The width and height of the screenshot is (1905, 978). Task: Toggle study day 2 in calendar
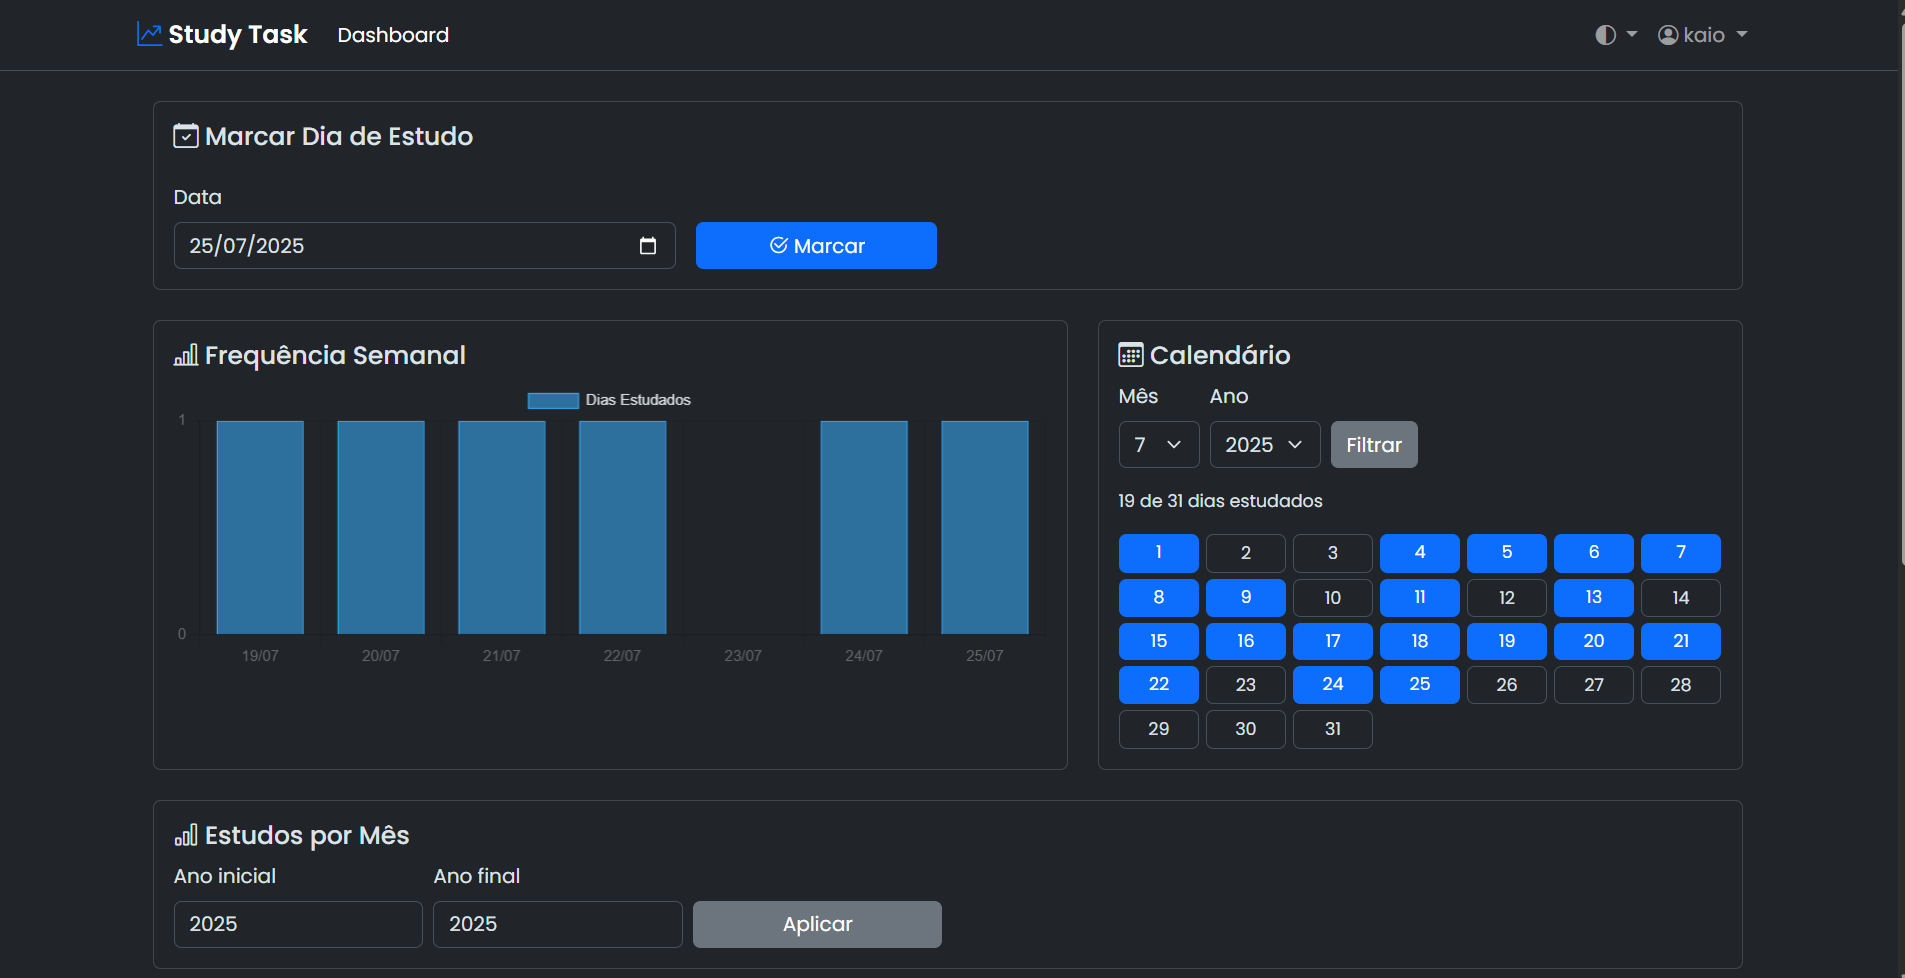point(1245,553)
